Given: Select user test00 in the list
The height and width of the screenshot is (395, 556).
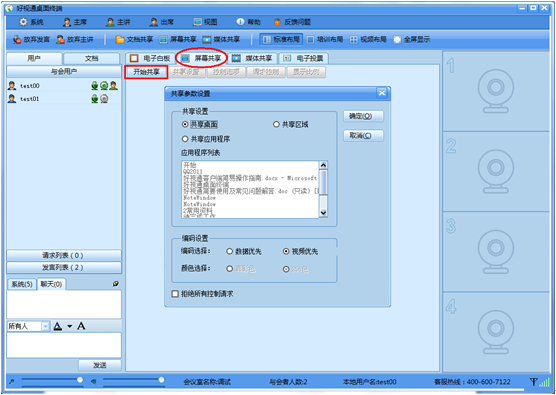Looking at the screenshot, I should [x=64, y=85].
